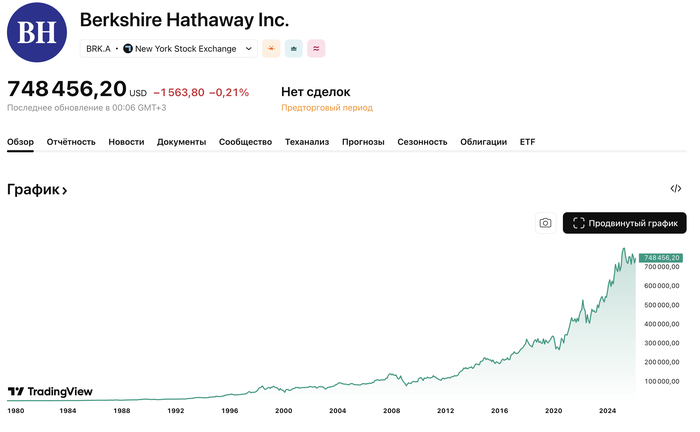Click the 2020 marker on time axis
This screenshot has height=432, width=700.
553,410
